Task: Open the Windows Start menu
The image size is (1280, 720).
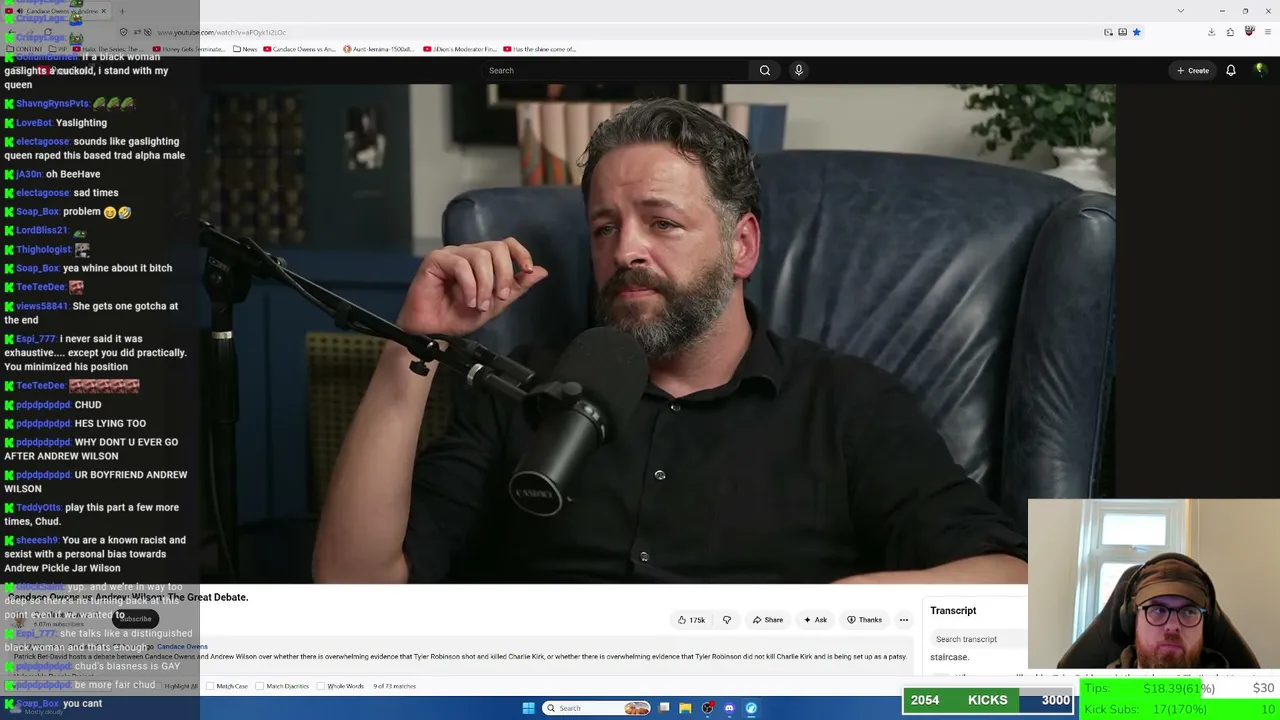Action: pyautogui.click(x=528, y=708)
